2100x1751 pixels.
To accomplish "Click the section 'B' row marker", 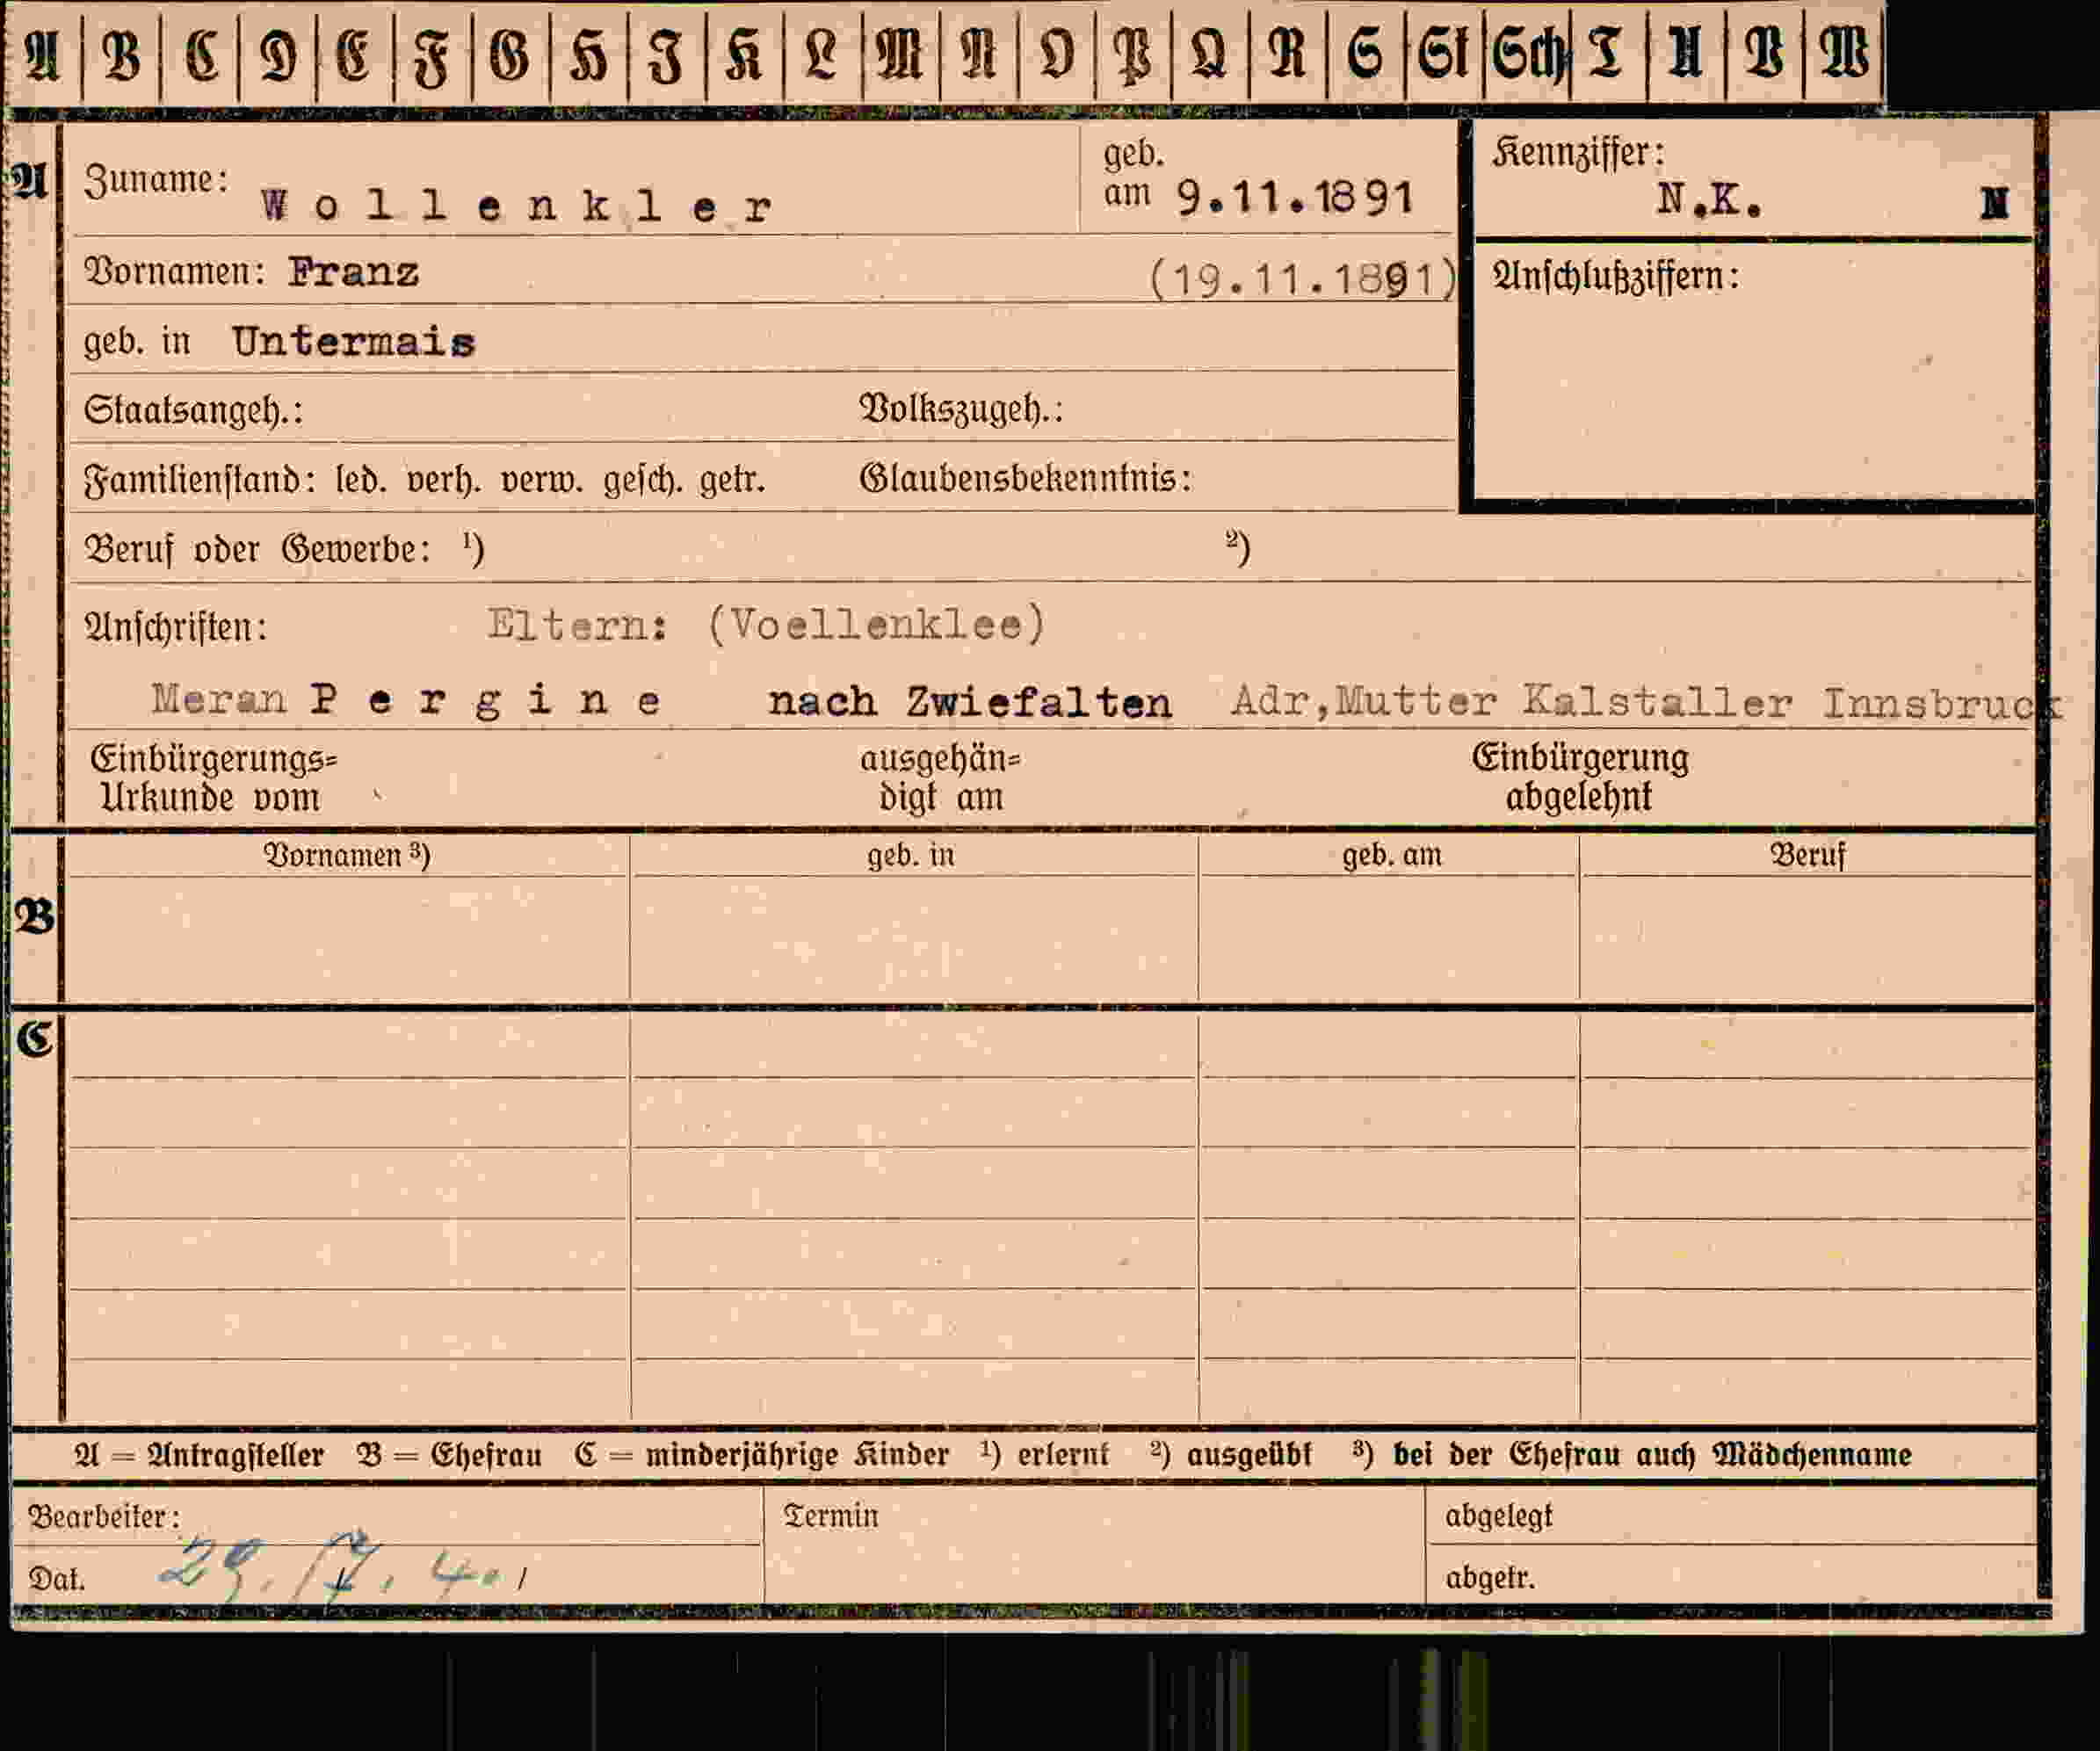I will pyautogui.click(x=34, y=917).
